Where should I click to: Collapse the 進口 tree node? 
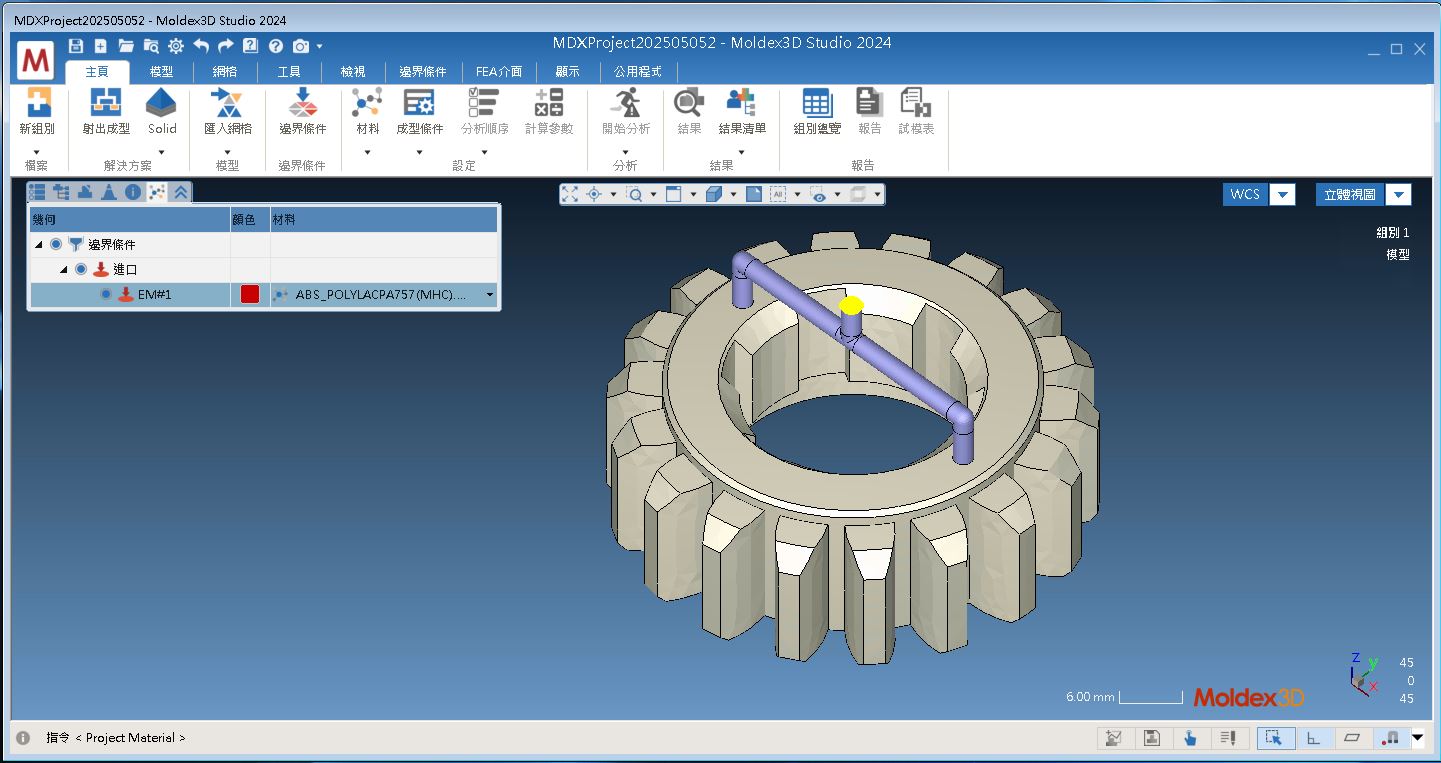click(64, 269)
